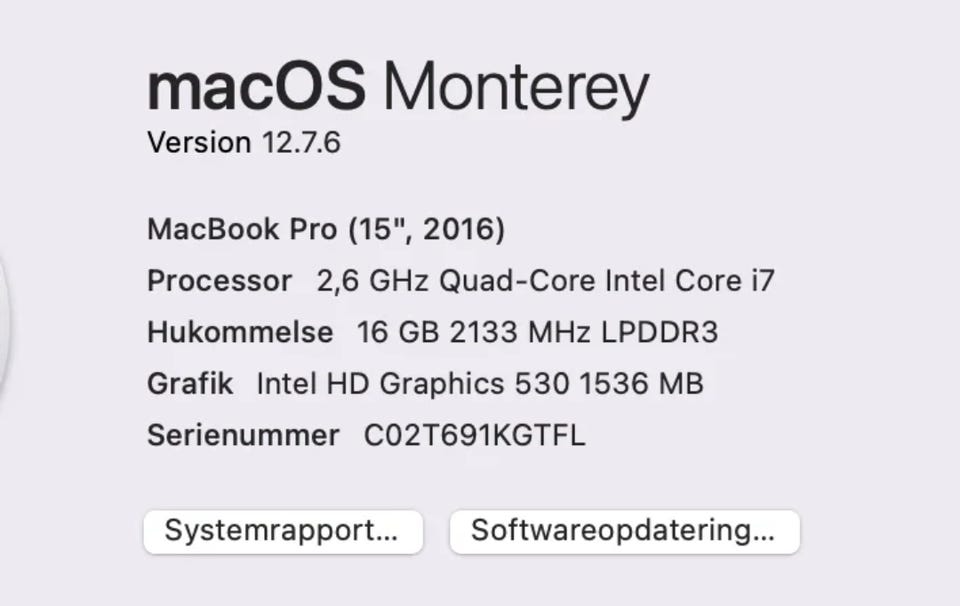Select the serial number C02T691KGTFL
960x606 pixels.
click(x=474, y=435)
